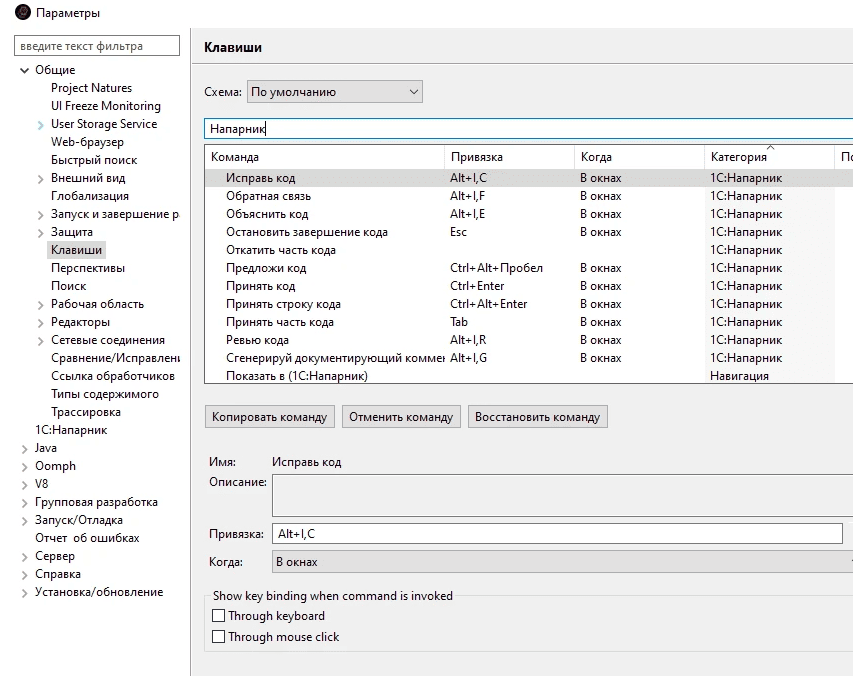This screenshot has width=865, height=688.
Task: Click the Отменить команду button
Action: point(401,417)
